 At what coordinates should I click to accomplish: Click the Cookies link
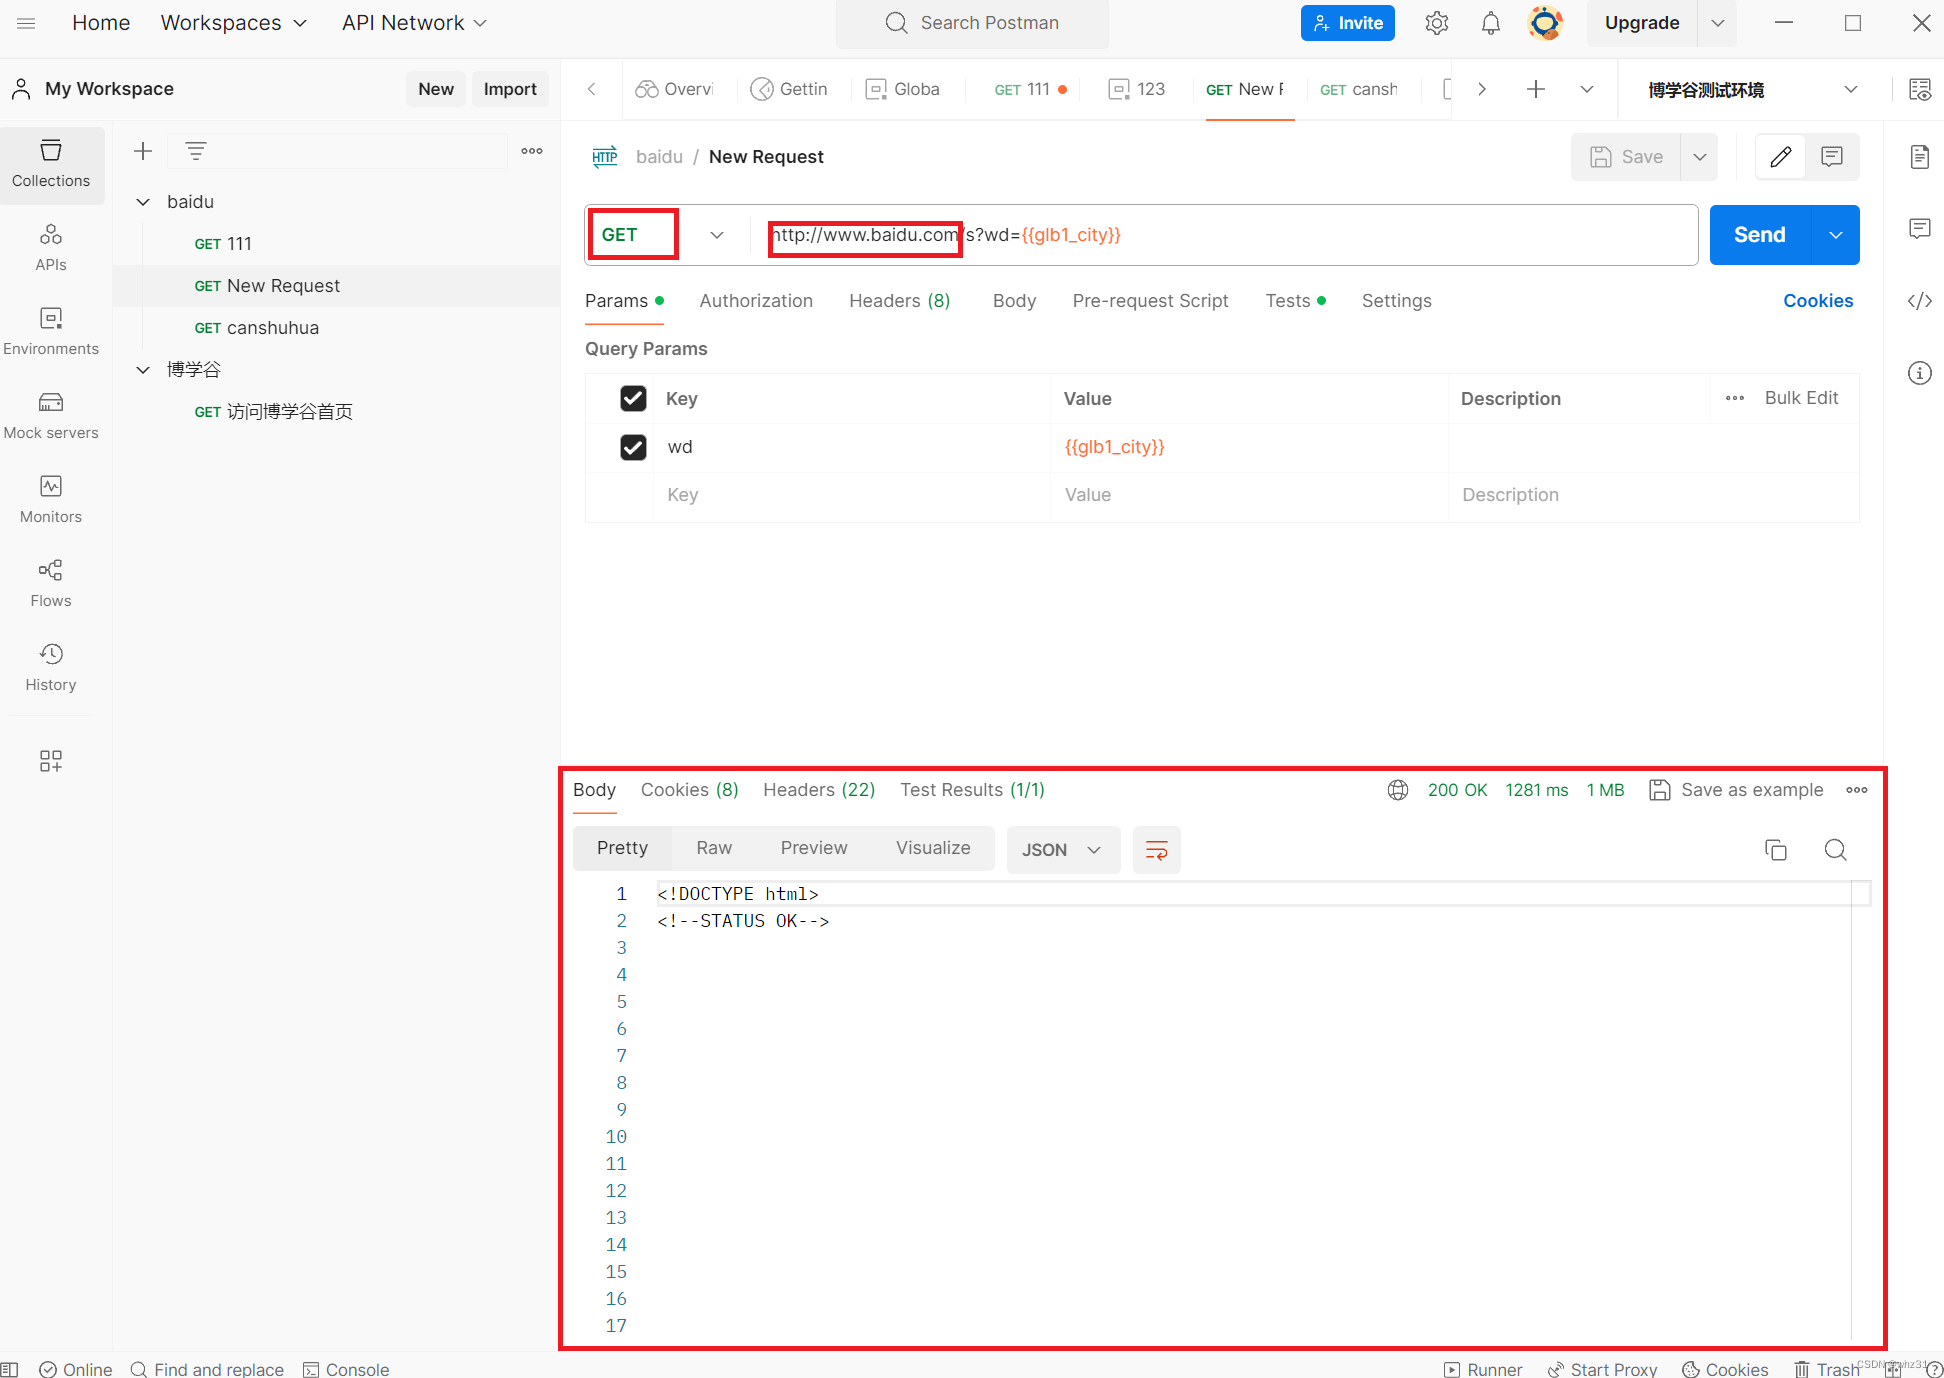(x=1817, y=301)
